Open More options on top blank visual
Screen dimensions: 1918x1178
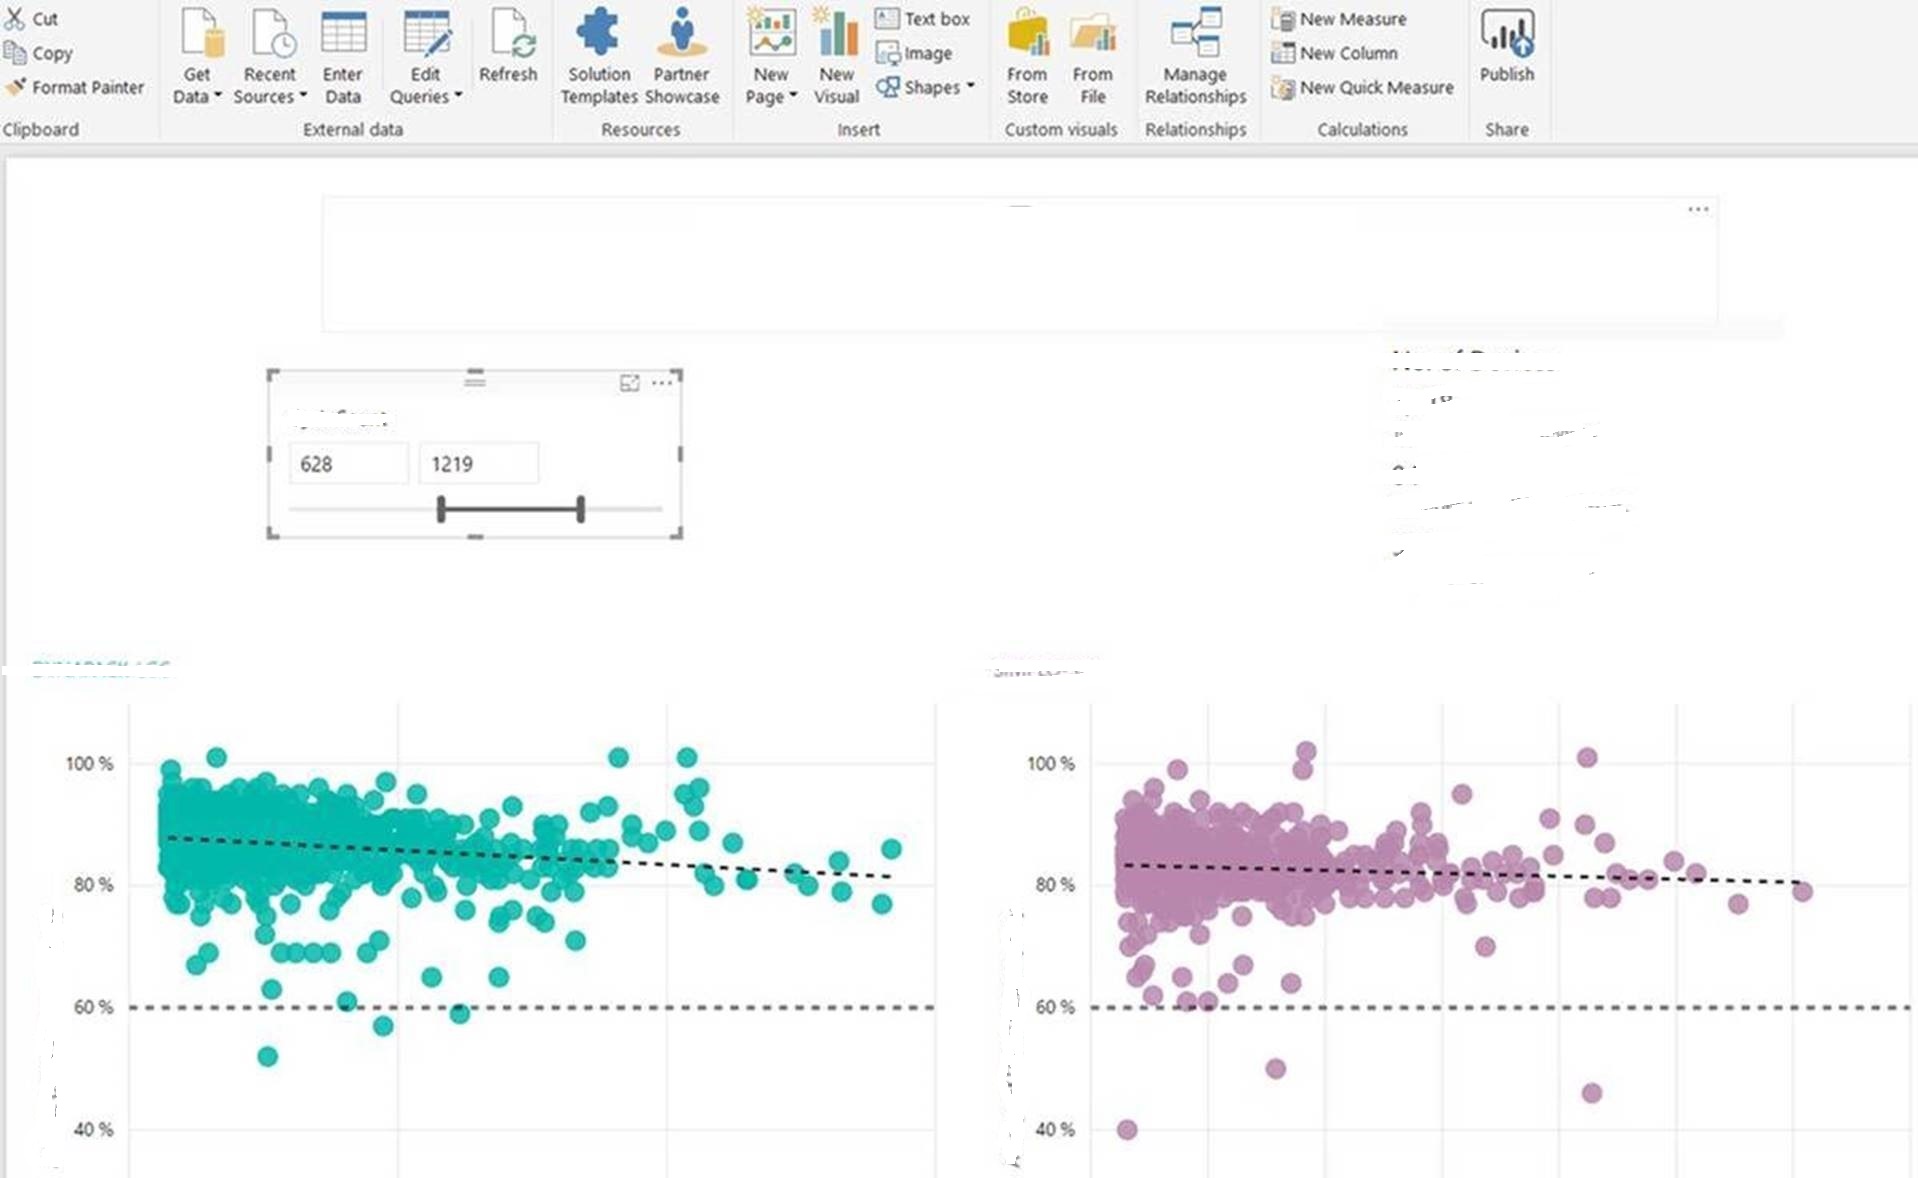(x=1698, y=209)
